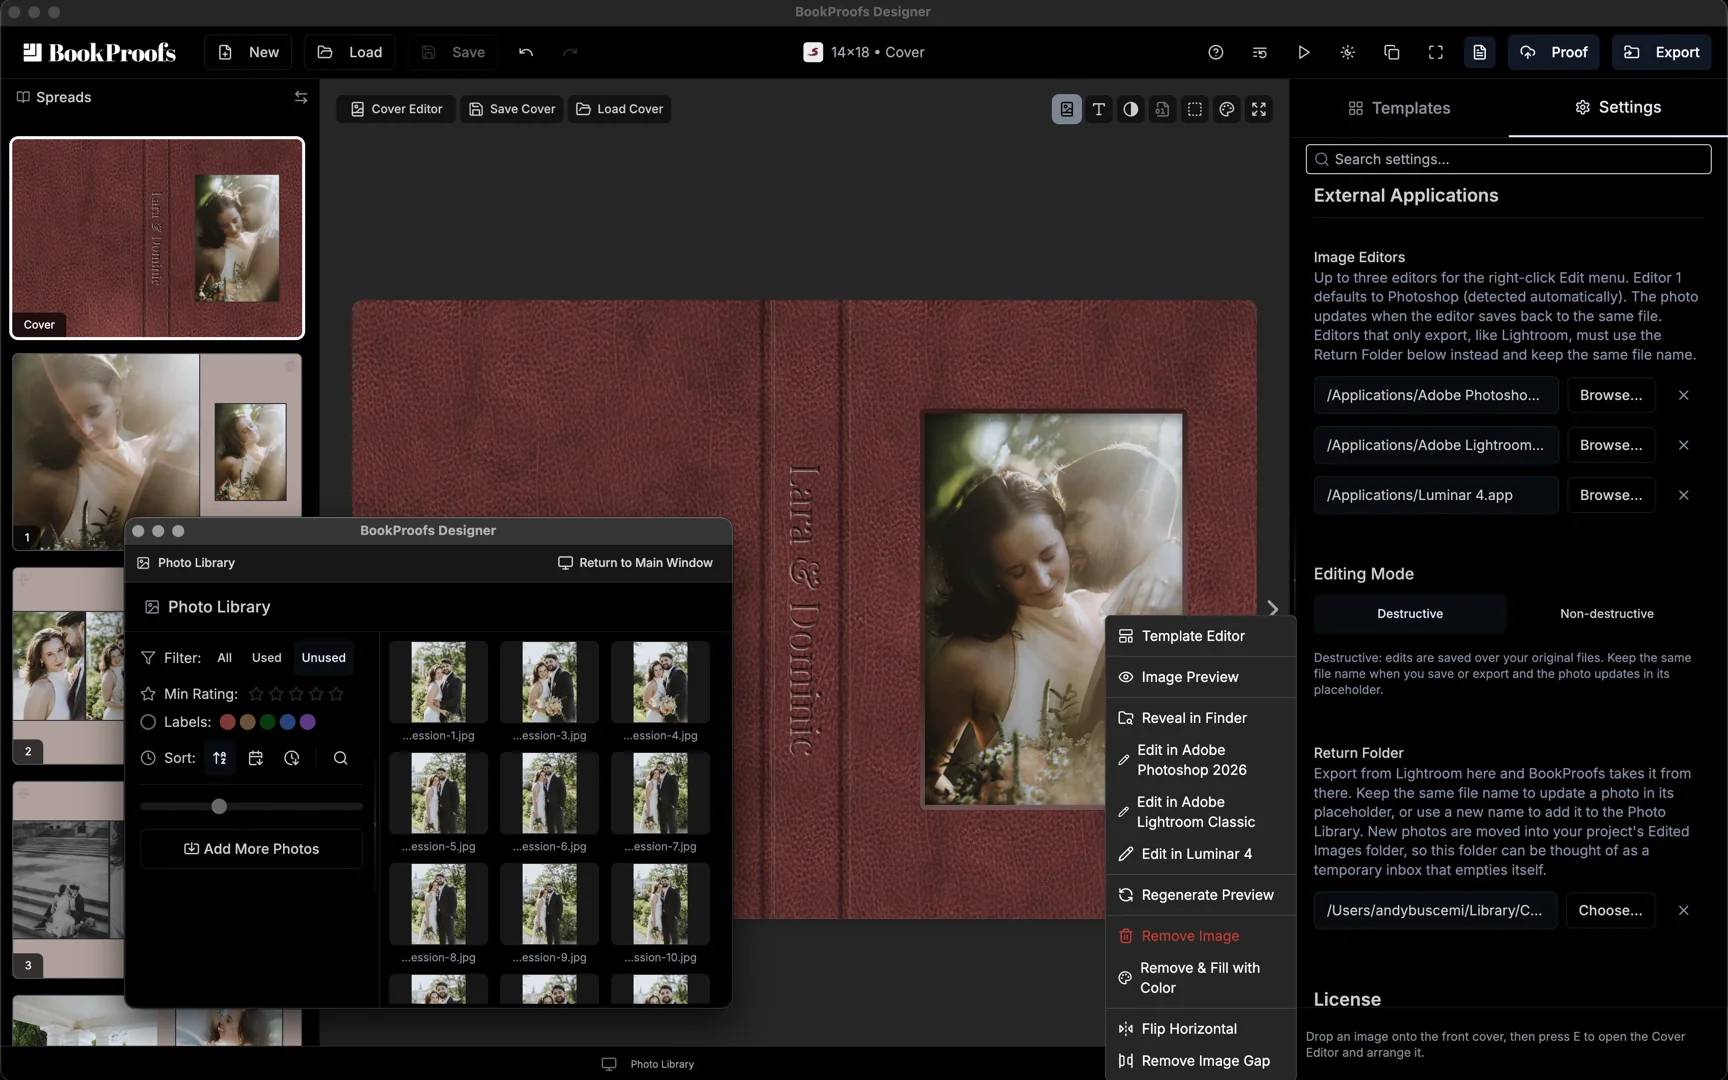This screenshot has height=1080, width=1728.
Task: Filter photo library by Unused
Action: coord(323,657)
